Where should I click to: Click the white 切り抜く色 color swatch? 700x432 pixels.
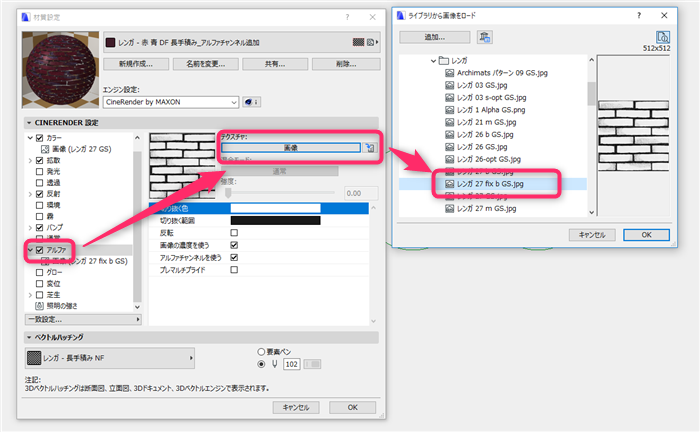[x=275, y=208]
